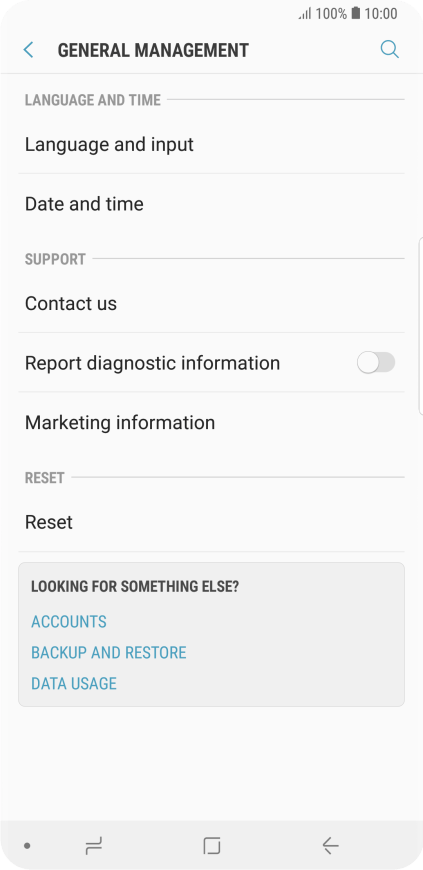Image resolution: width=423 pixels, height=870 pixels.
Task: Open Marketing information
Action: pyautogui.click(x=212, y=422)
